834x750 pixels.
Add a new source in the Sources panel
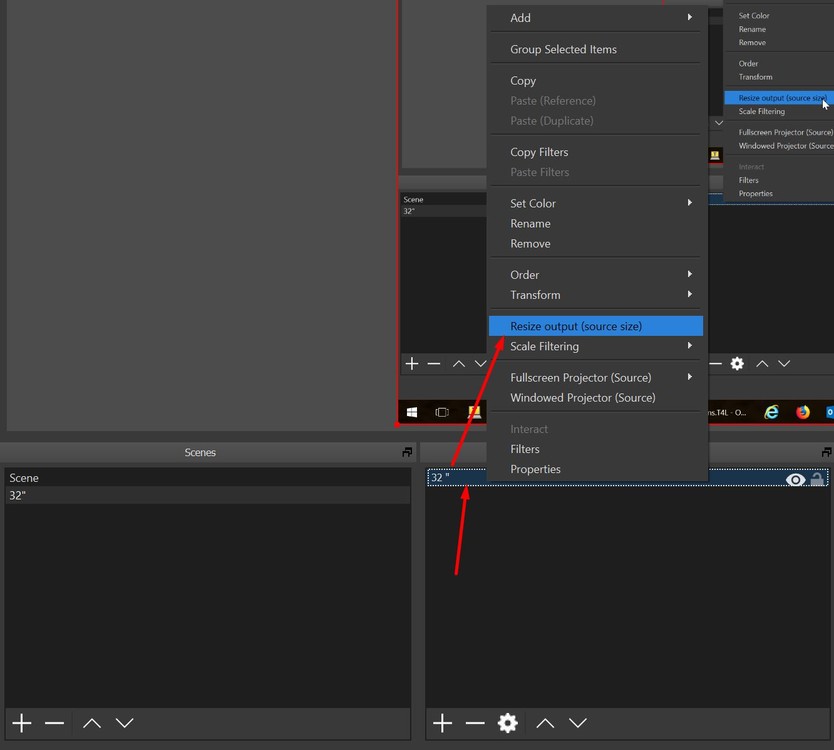442,723
